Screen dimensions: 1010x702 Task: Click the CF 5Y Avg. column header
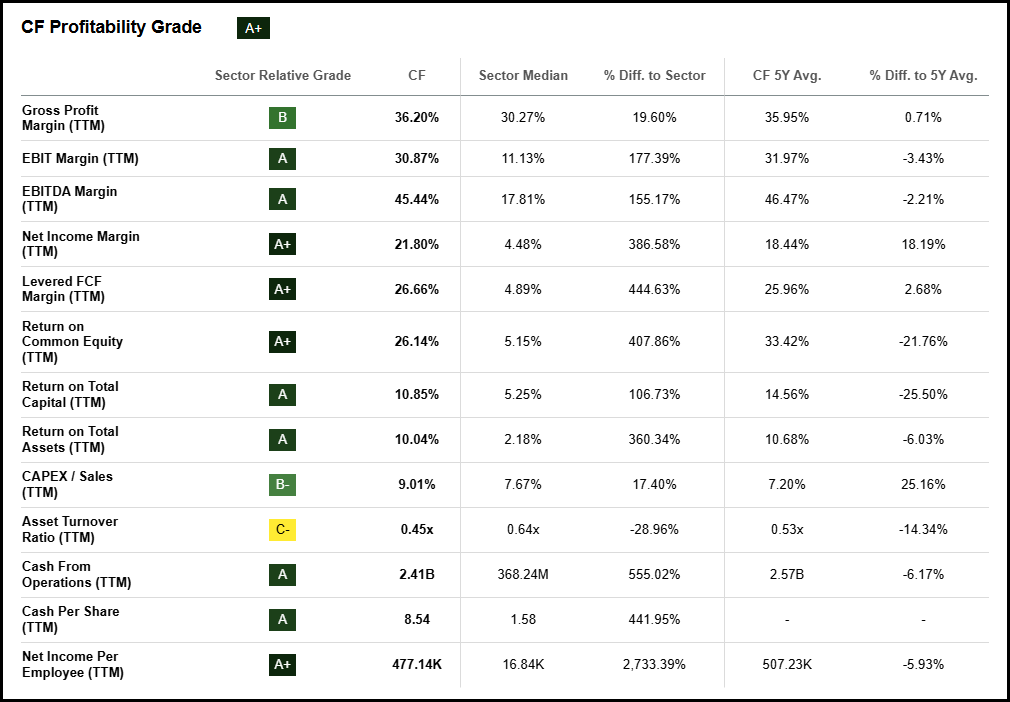pos(787,75)
